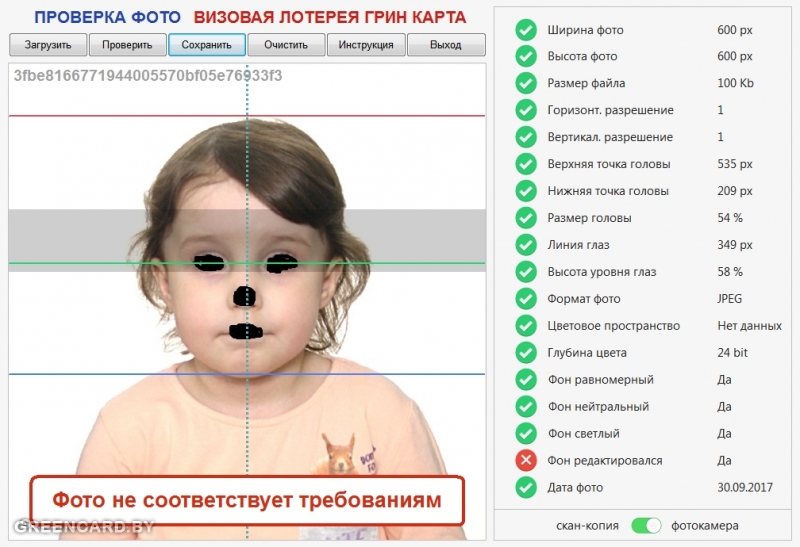Image resolution: width=800 pixels, height=547 pixels.
Task: Click the green check icon beside Высота фото
Action: pos(526,57)
